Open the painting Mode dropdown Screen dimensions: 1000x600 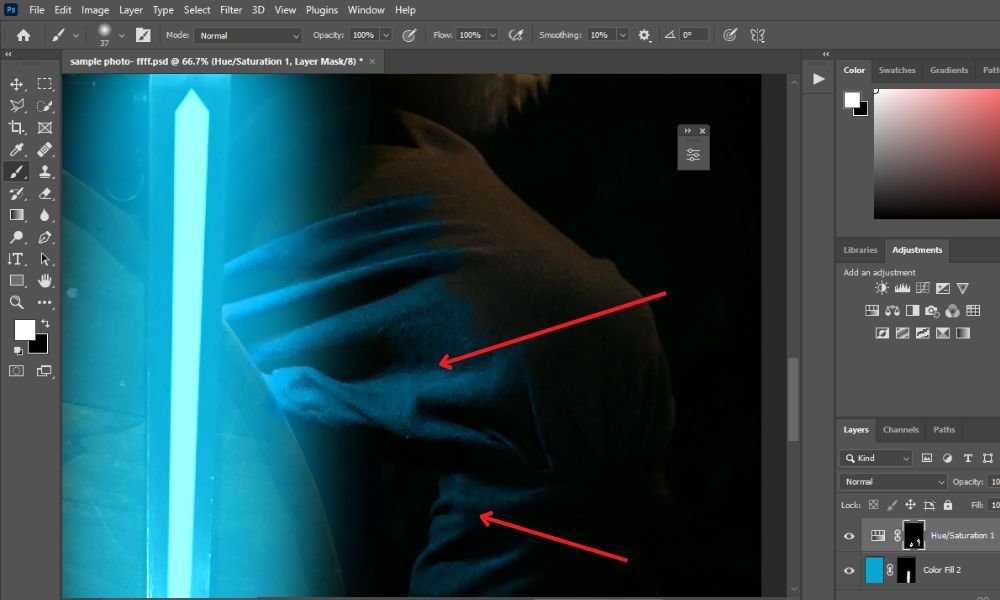click(247, 36)
